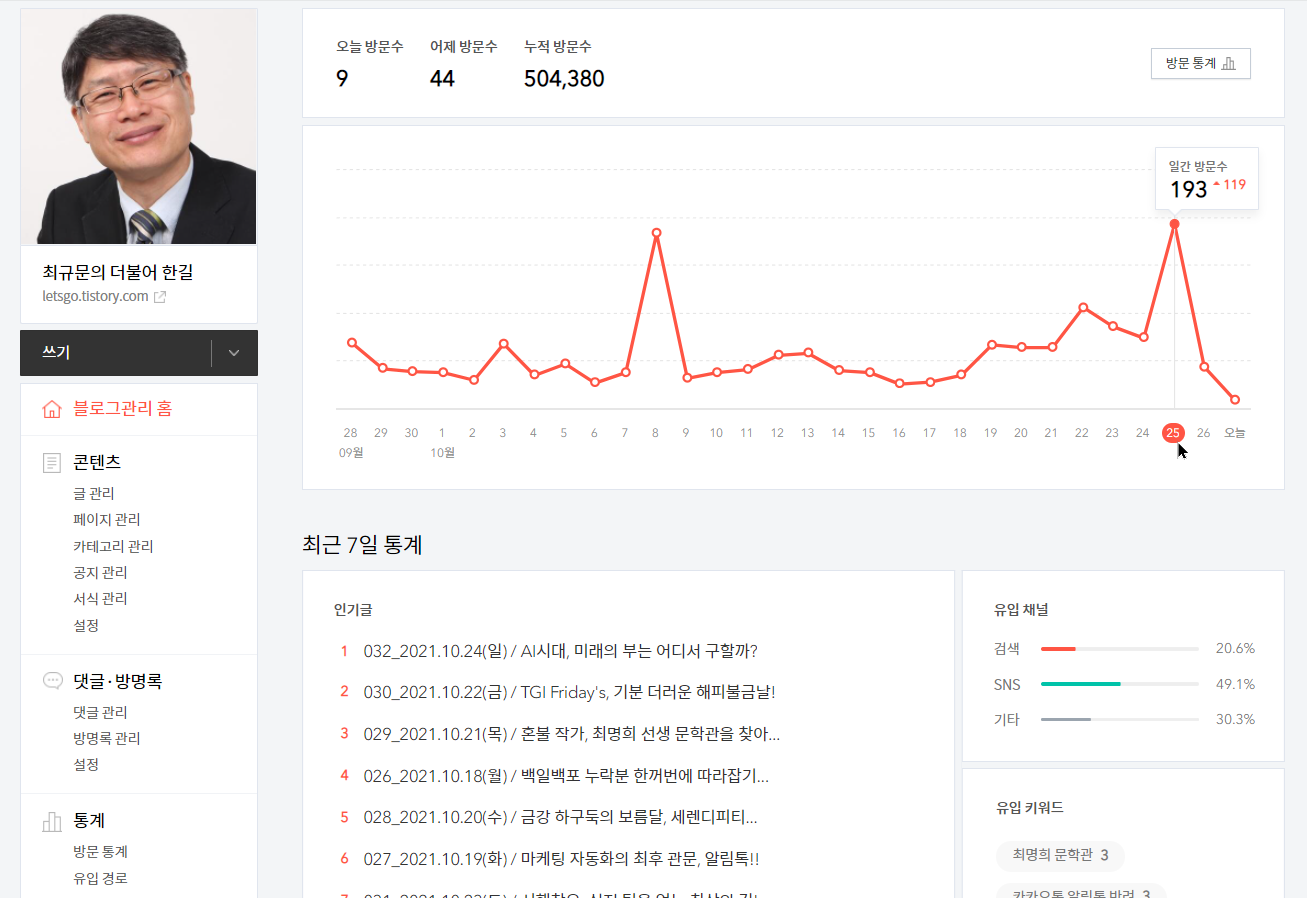Open popular post 029_2021.10.21 혼불 작가
The height and width of the screenshot is (898, 1307).
[x=571, y=734]
